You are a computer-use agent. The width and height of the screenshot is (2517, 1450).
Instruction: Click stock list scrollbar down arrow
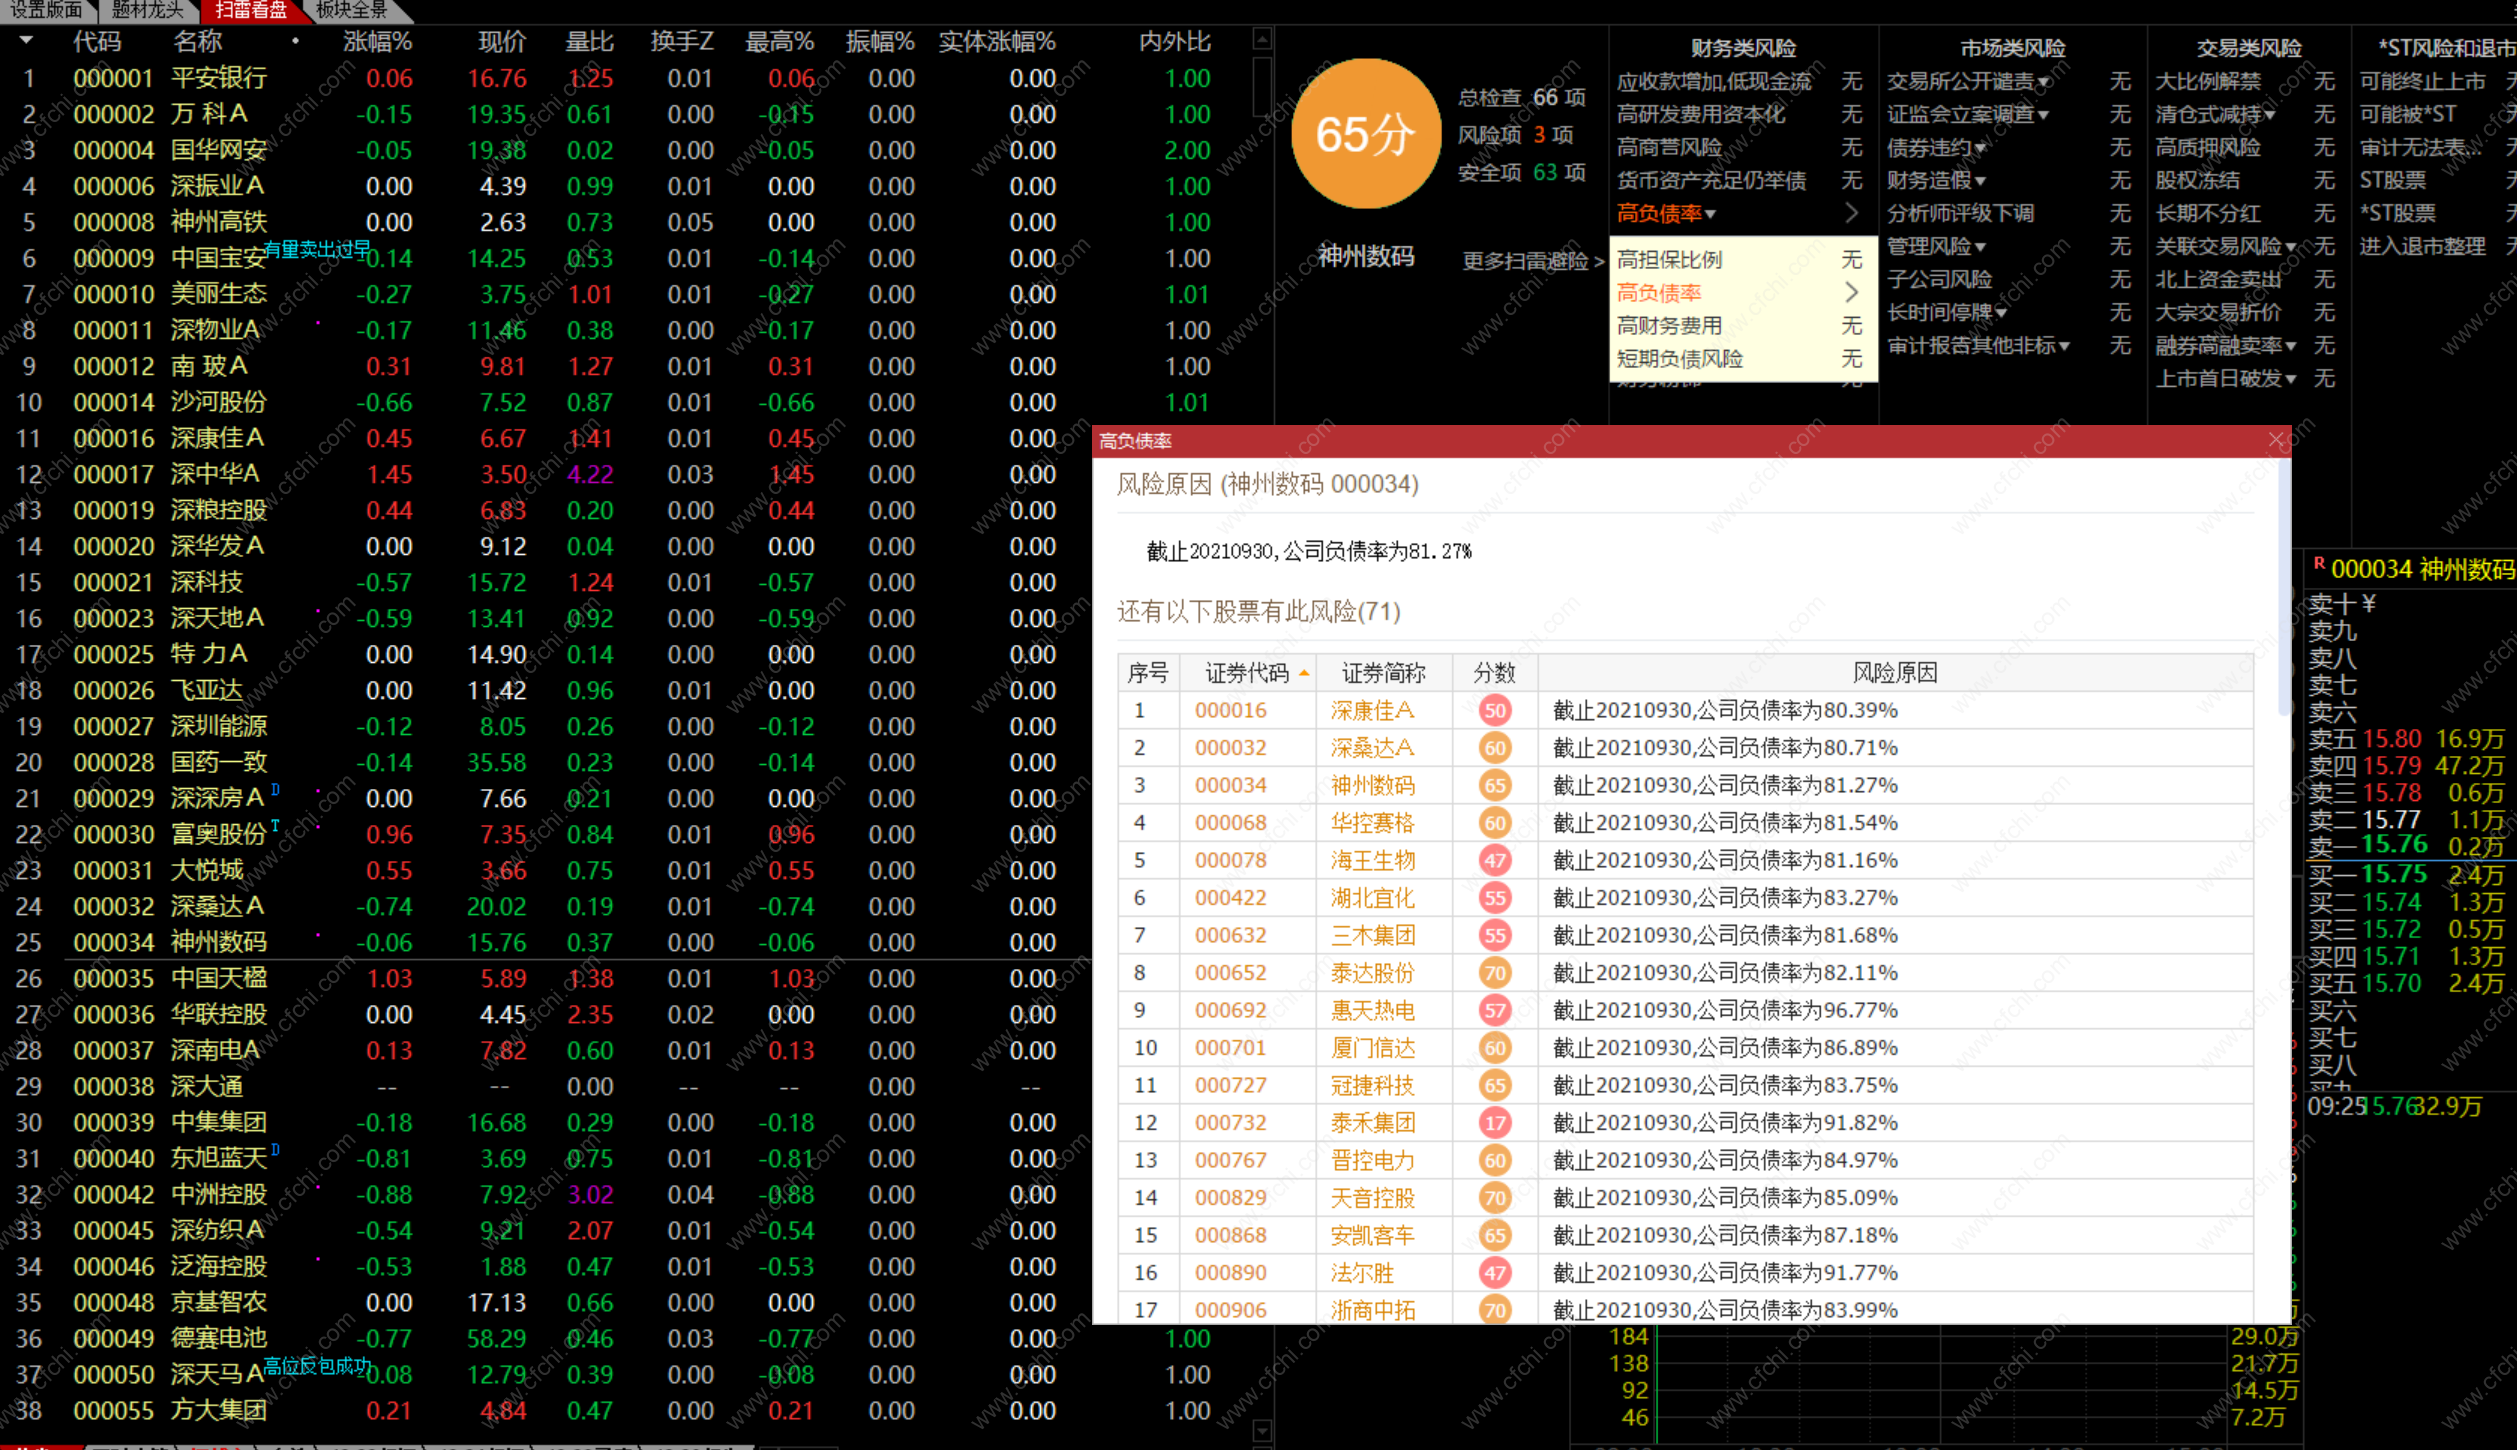1262,1430
